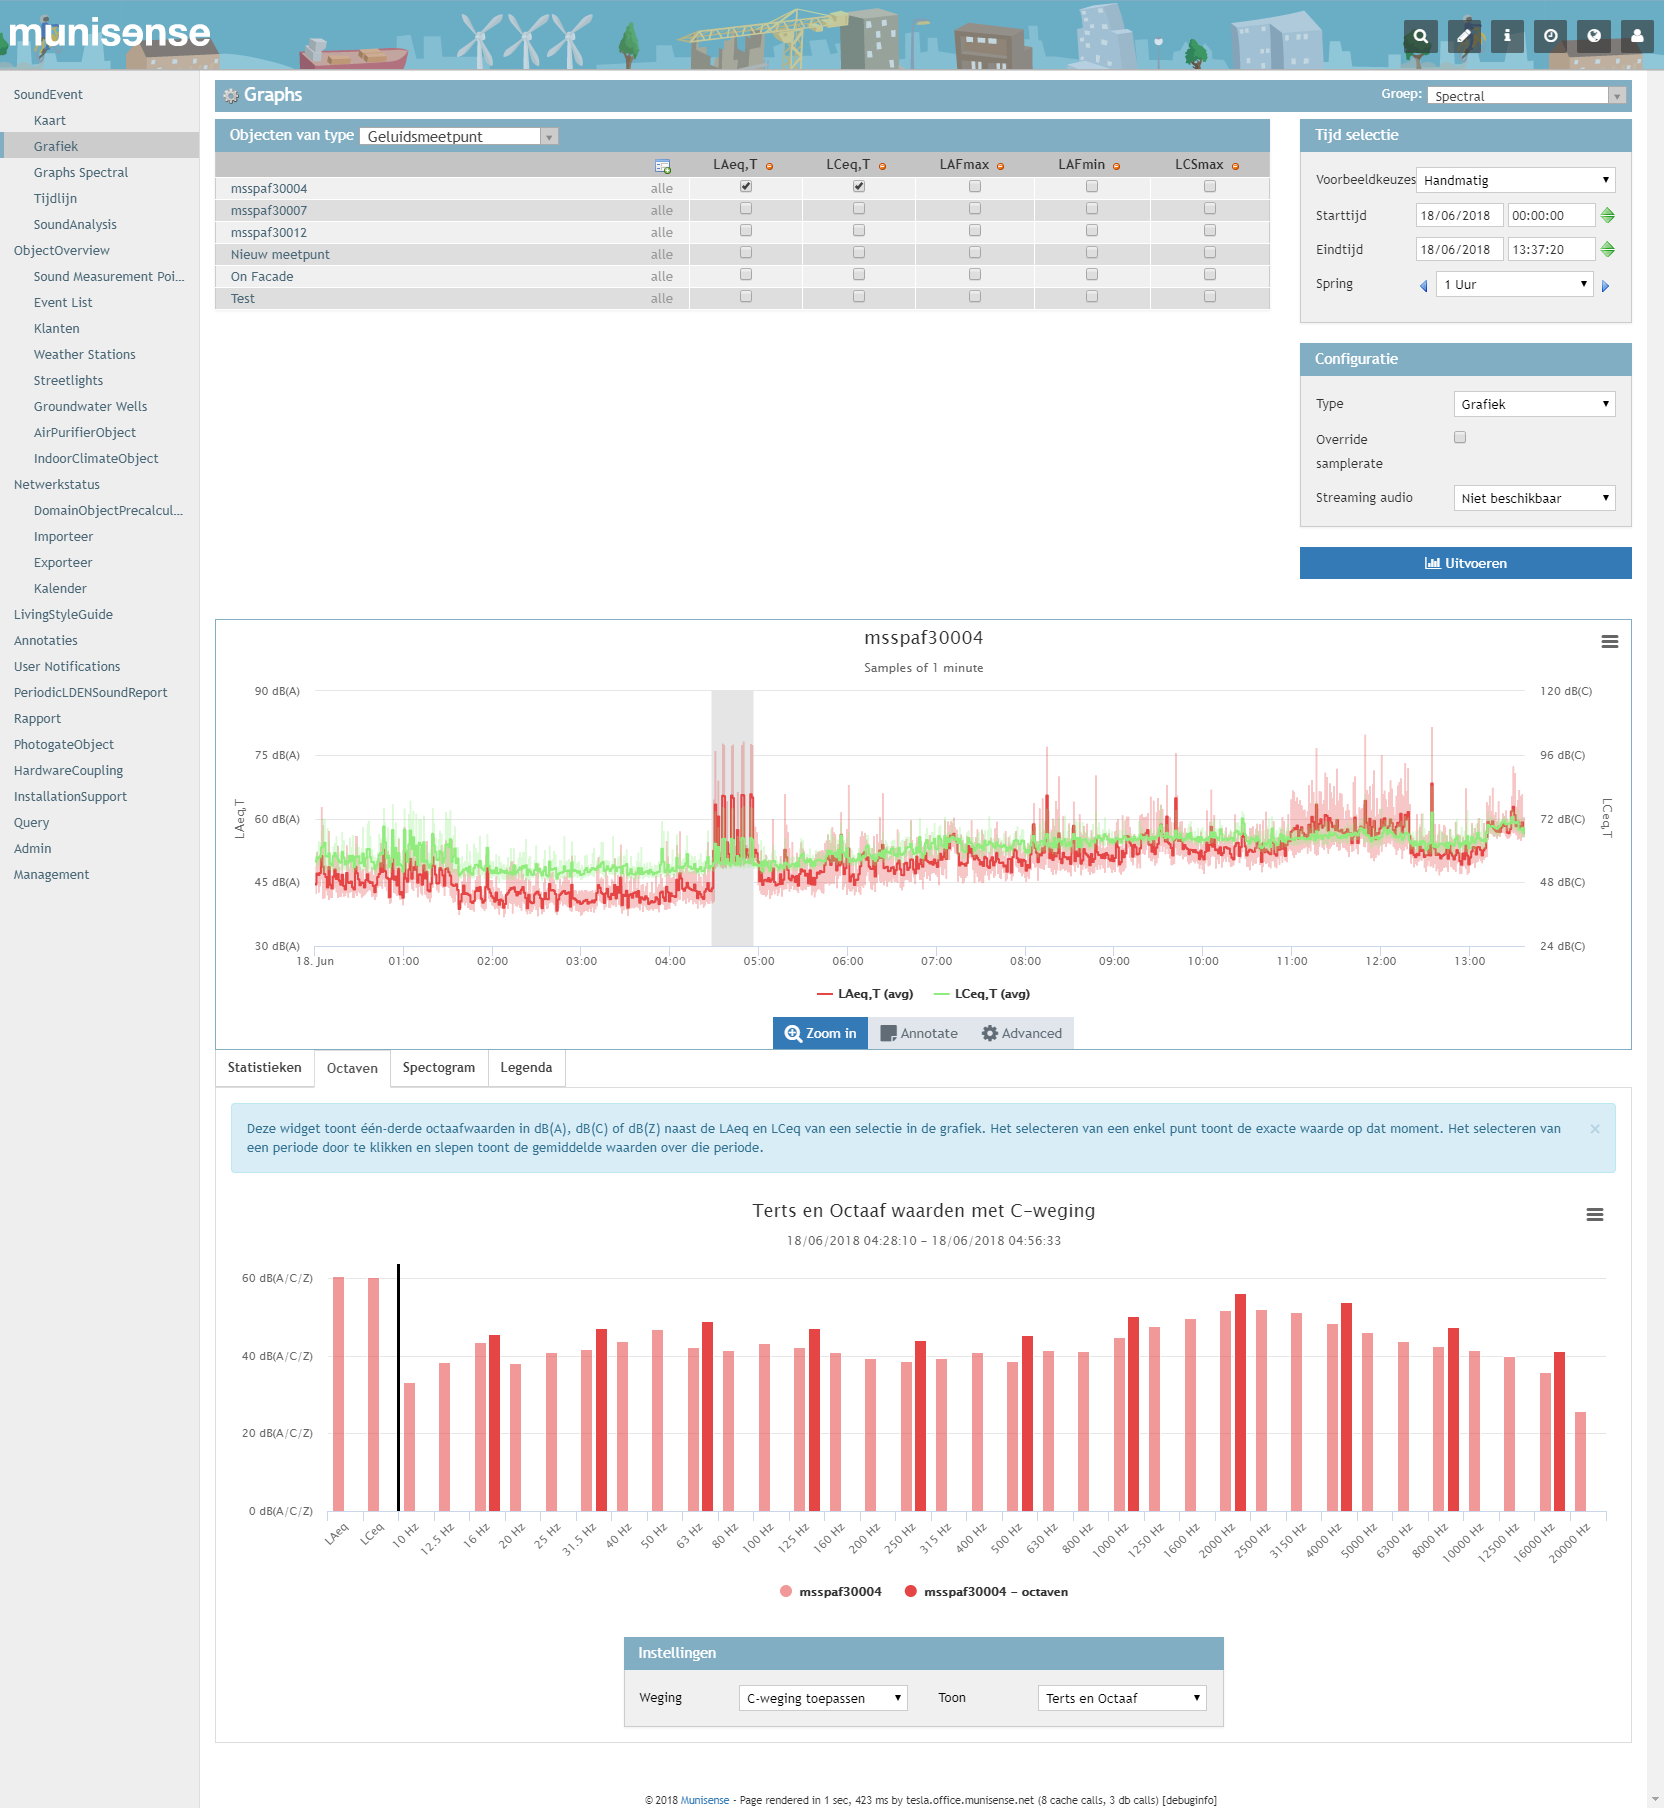Open the main graph hamburger menu
Viewport: 1664px width, 1808px height.
[x=1609, y=642]
